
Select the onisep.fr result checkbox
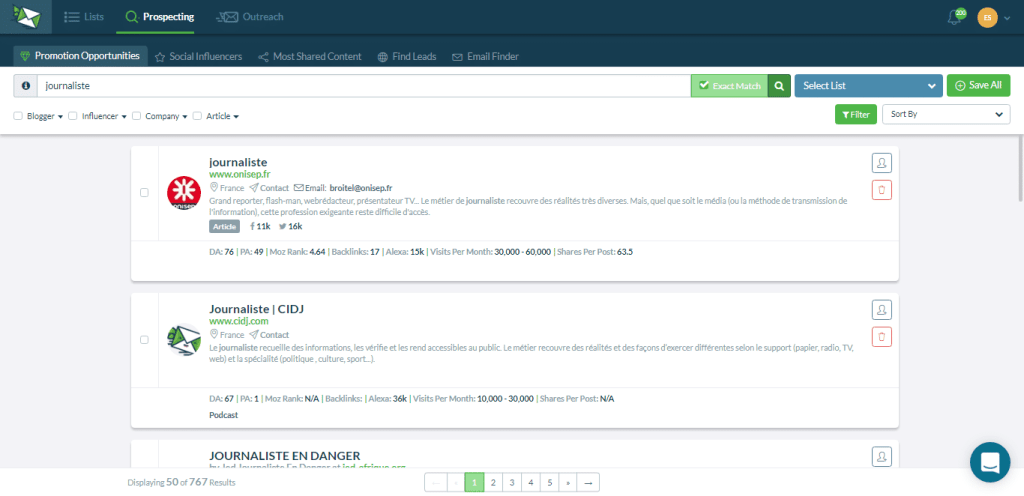144,193
